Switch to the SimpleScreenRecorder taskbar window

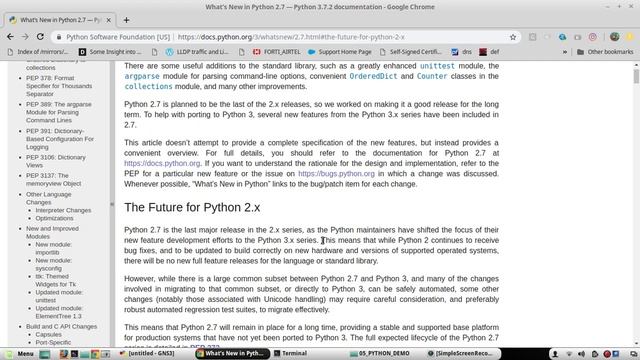(x=460, y=353)
